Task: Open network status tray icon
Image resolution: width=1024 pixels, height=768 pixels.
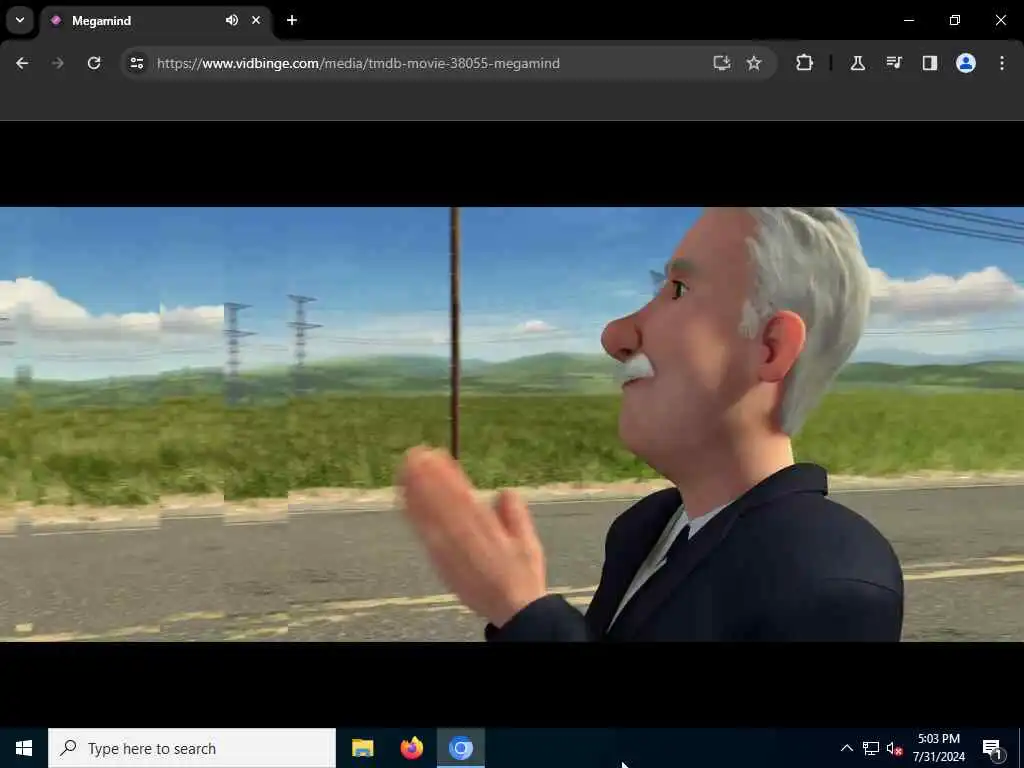Action: point(871,748)
